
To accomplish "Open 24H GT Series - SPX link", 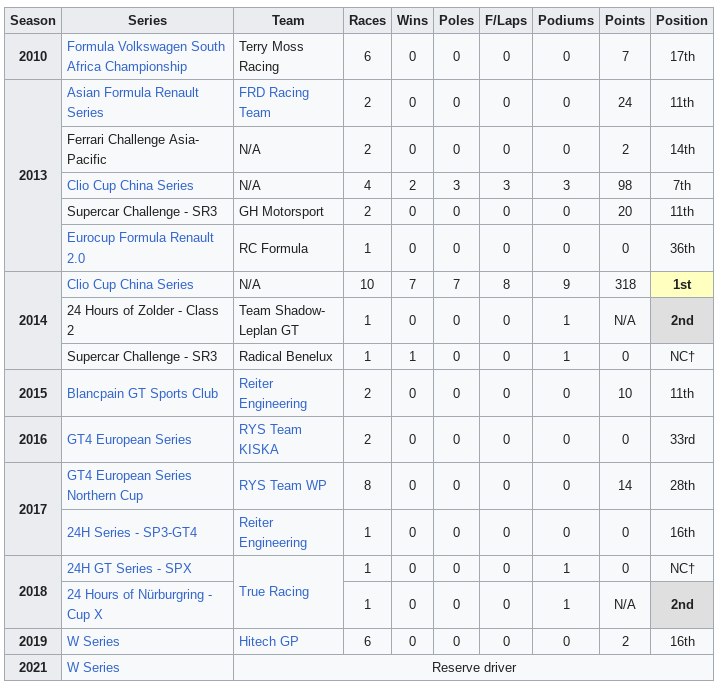I will [x=129, y=568].
